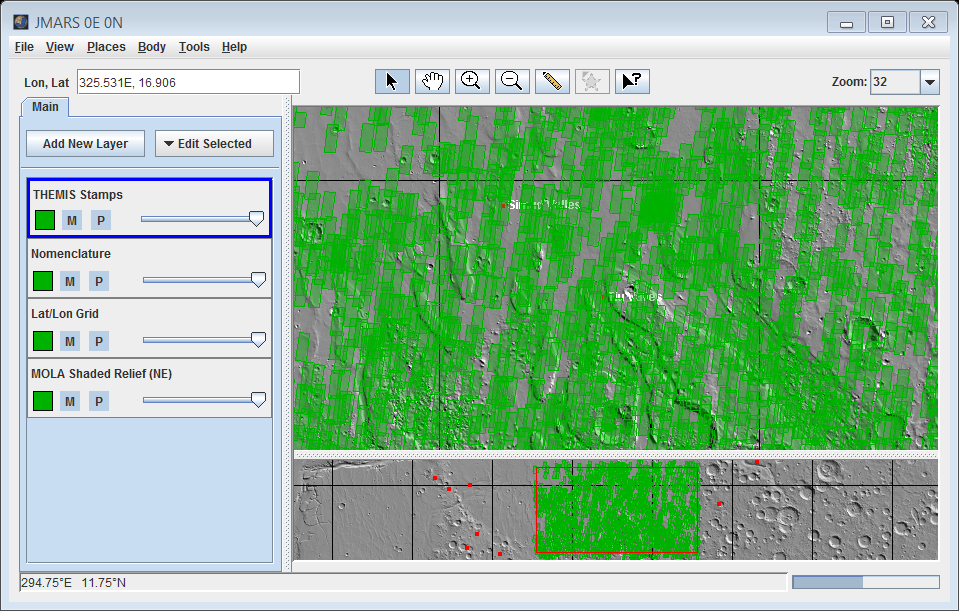Choose the zoom in magnifier tool
This screenshot has height=611, width=959.
472,82
